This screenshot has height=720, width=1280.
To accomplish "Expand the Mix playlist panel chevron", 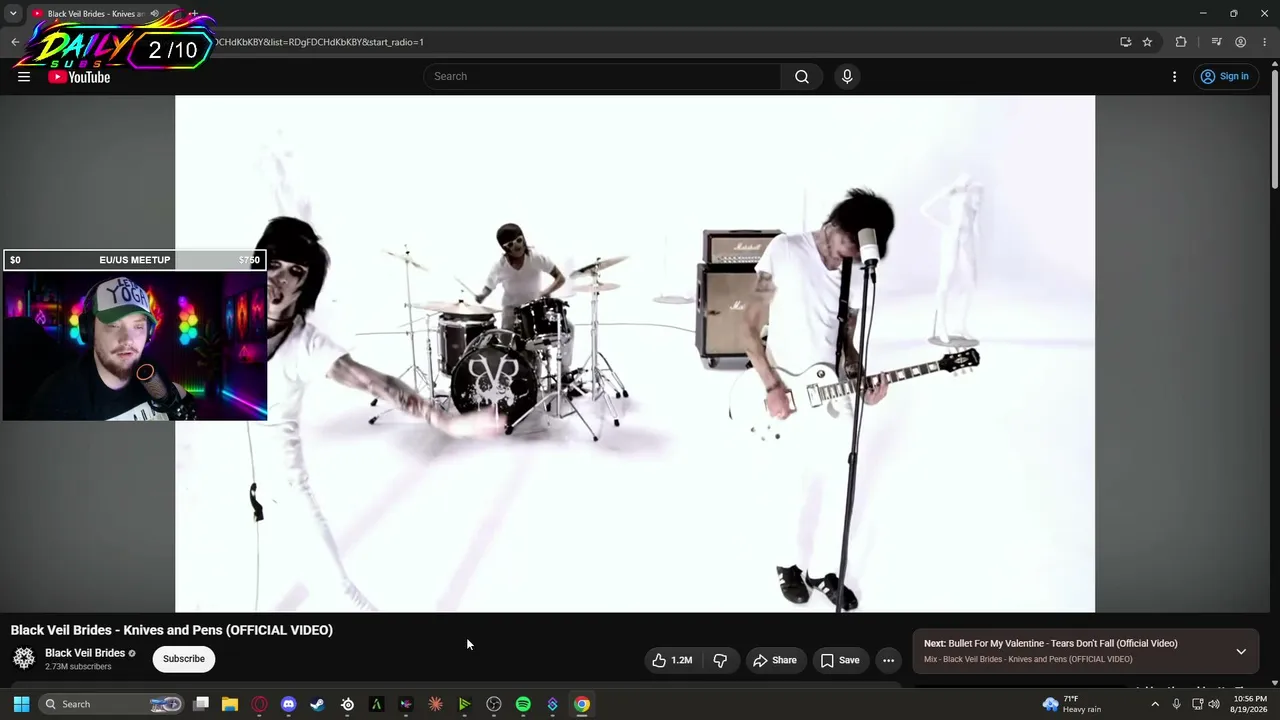I will click(x=1241, y=651).
